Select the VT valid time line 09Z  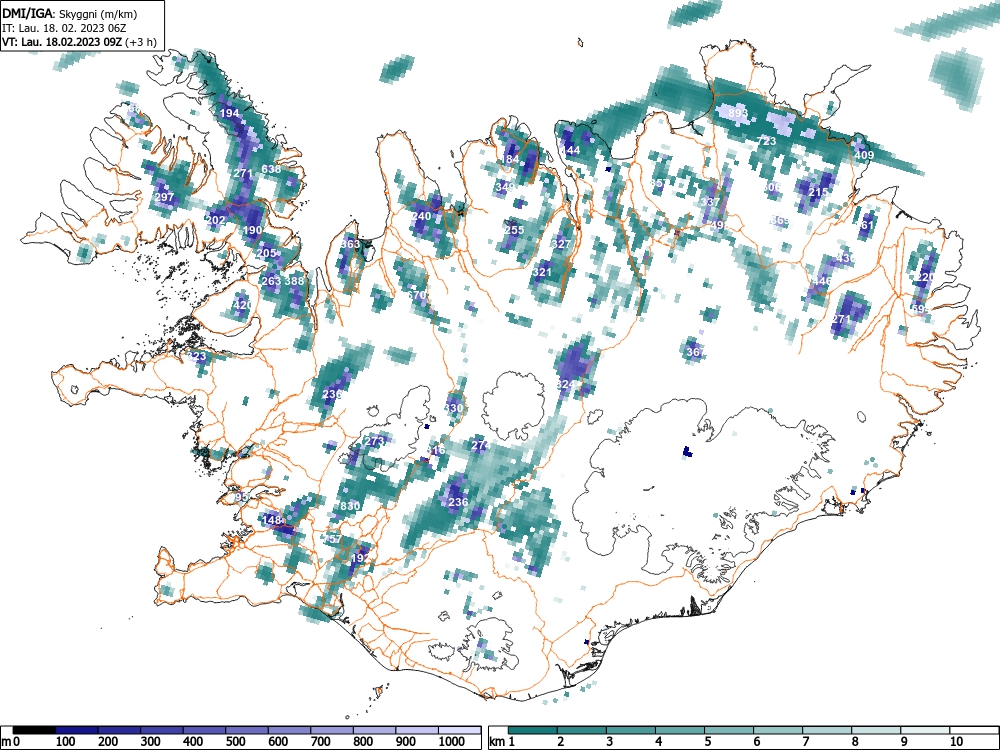tap(79, 42)
